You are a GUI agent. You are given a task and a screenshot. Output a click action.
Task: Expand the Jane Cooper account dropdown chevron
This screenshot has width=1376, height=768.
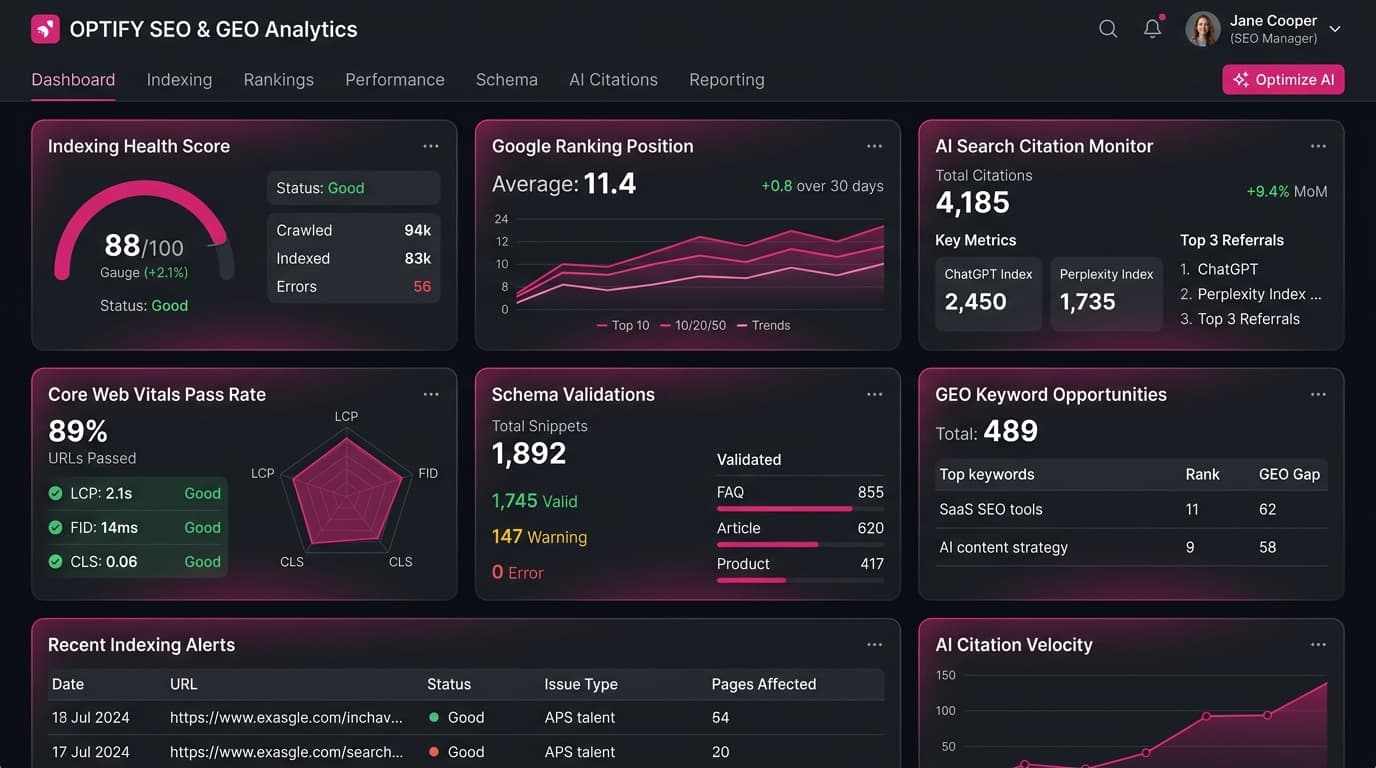[x=1335, y=30]
